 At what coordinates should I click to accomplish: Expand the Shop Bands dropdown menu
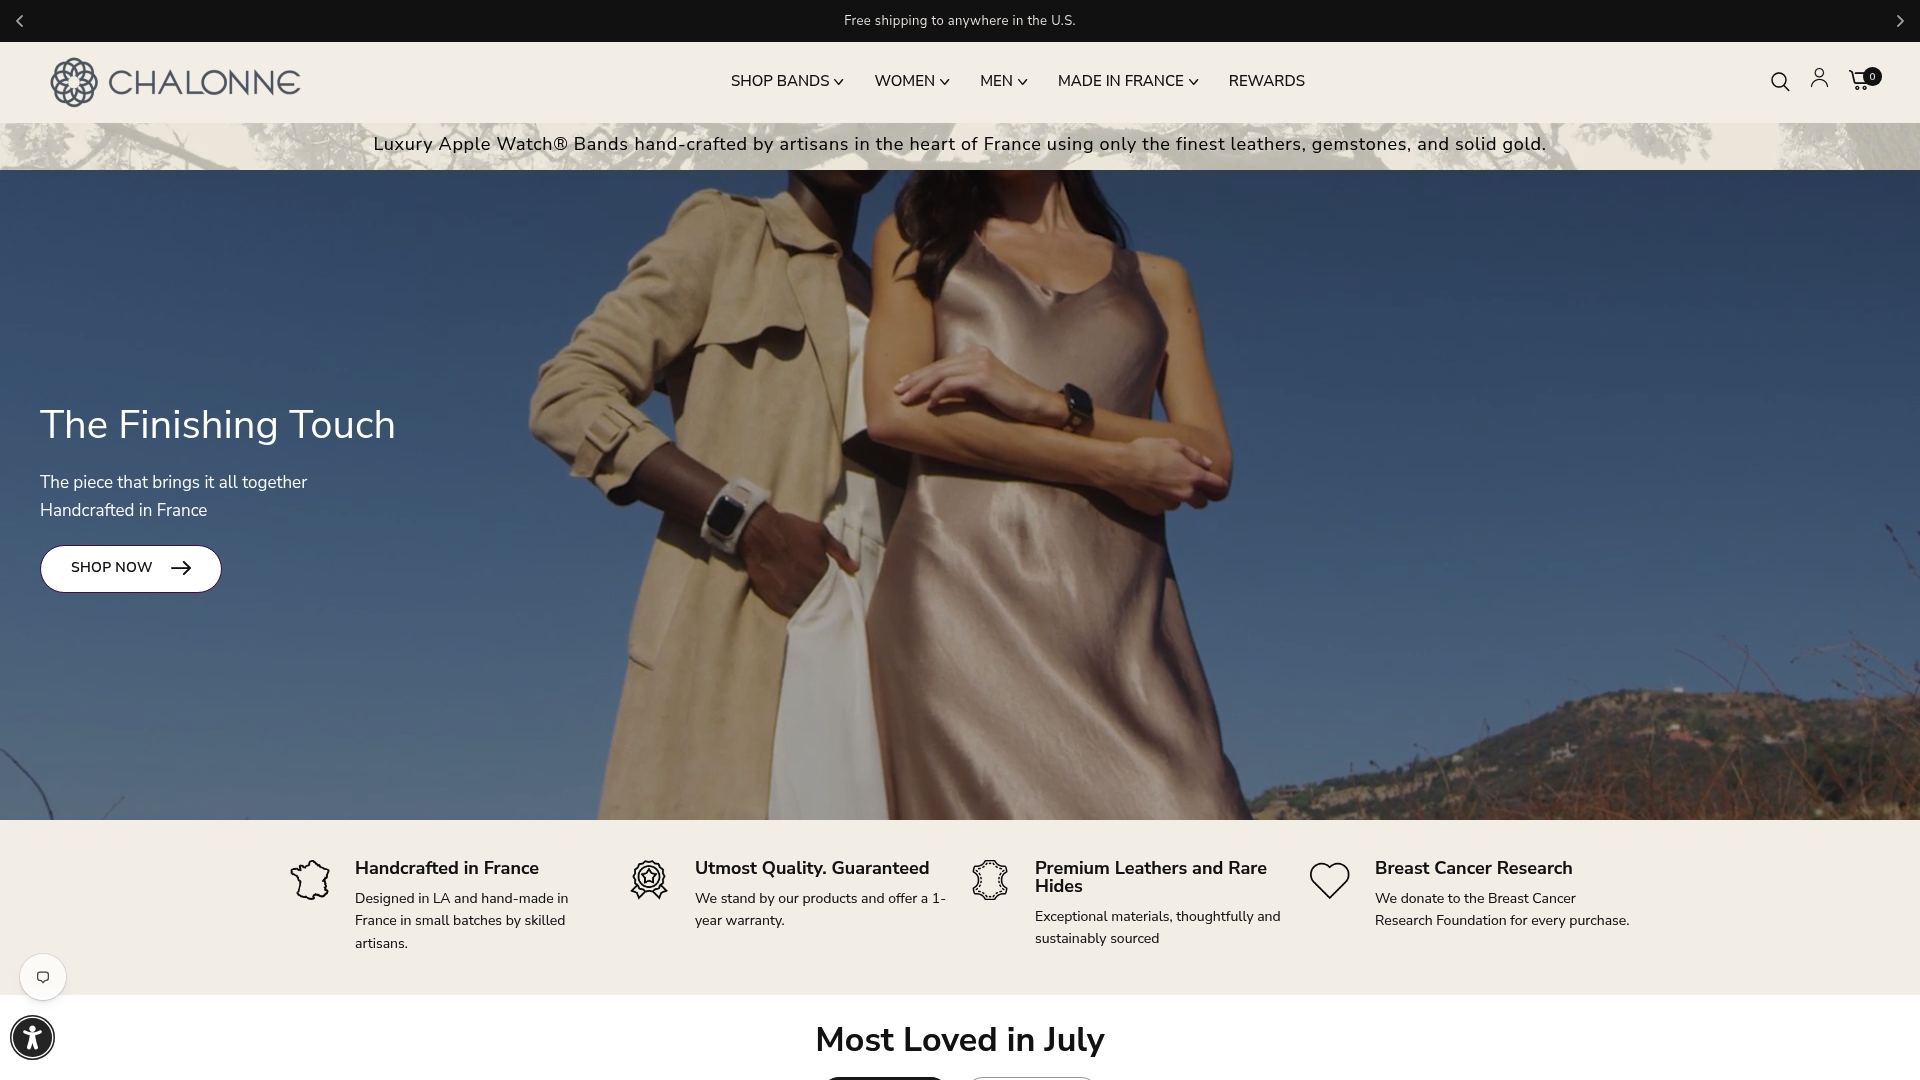pyautogui.click(x=787, y=81)
